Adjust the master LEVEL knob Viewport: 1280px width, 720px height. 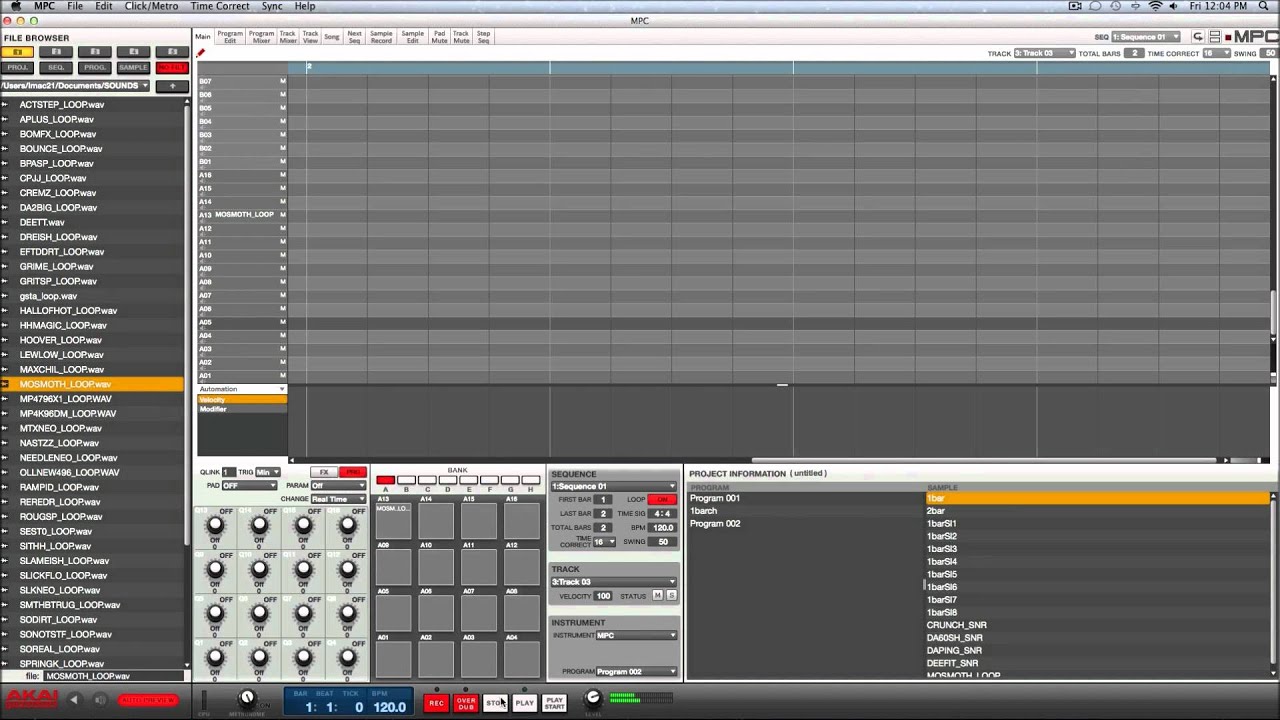coord(593,698)
